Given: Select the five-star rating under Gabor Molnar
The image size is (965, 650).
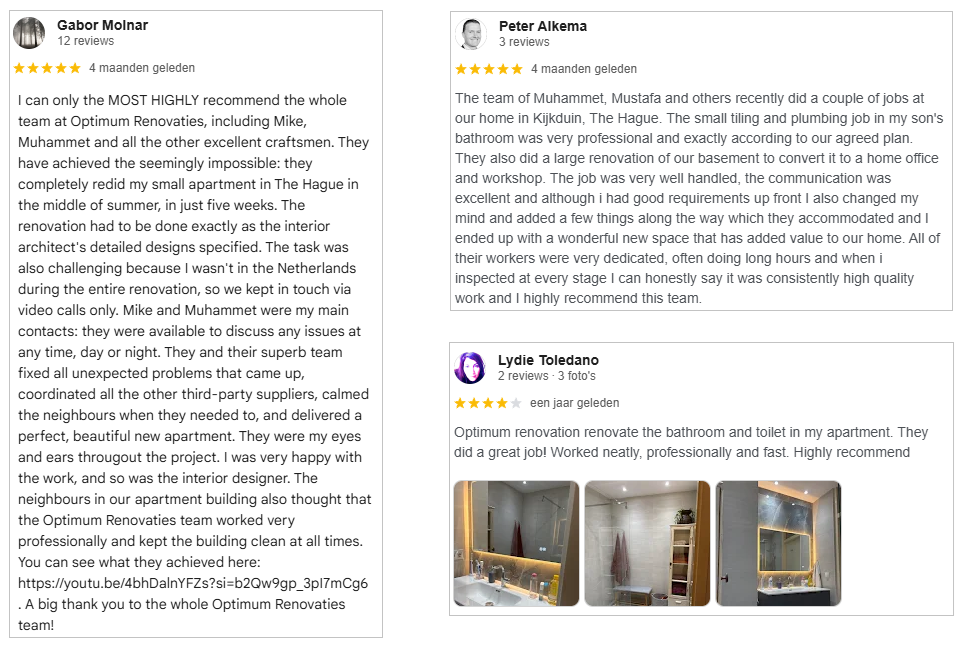Looking at the screenshot, I should pos(46,68).
